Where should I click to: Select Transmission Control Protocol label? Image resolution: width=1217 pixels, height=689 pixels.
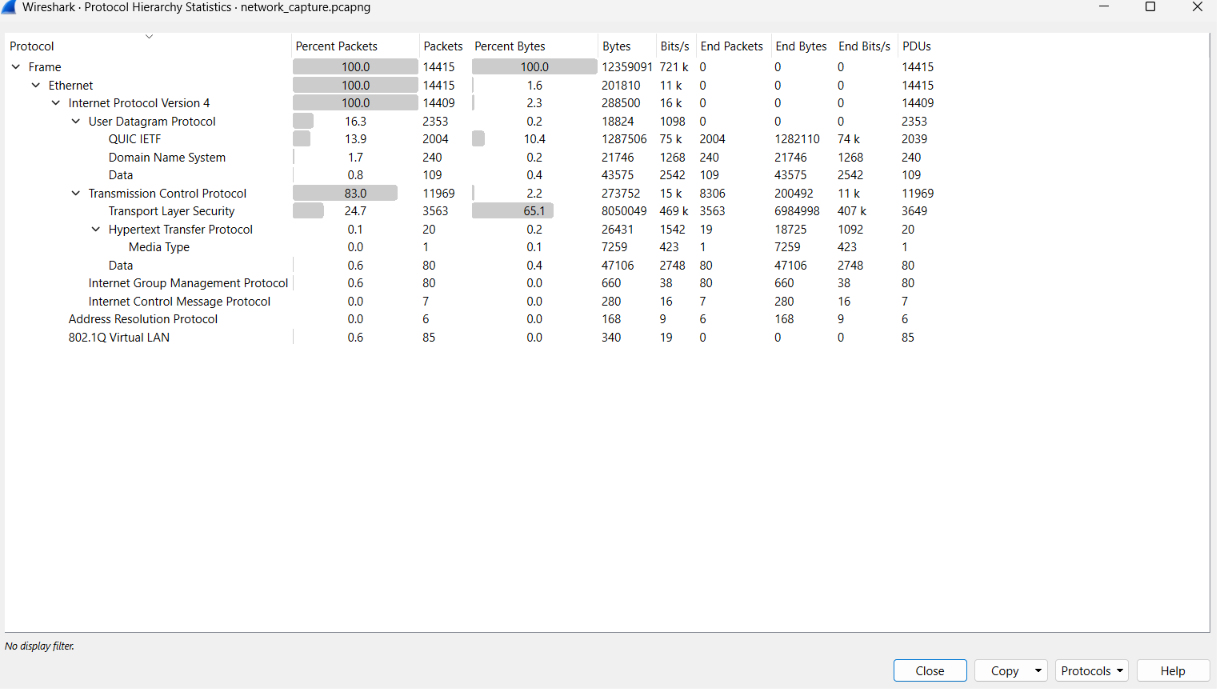[x=168, y=193]
